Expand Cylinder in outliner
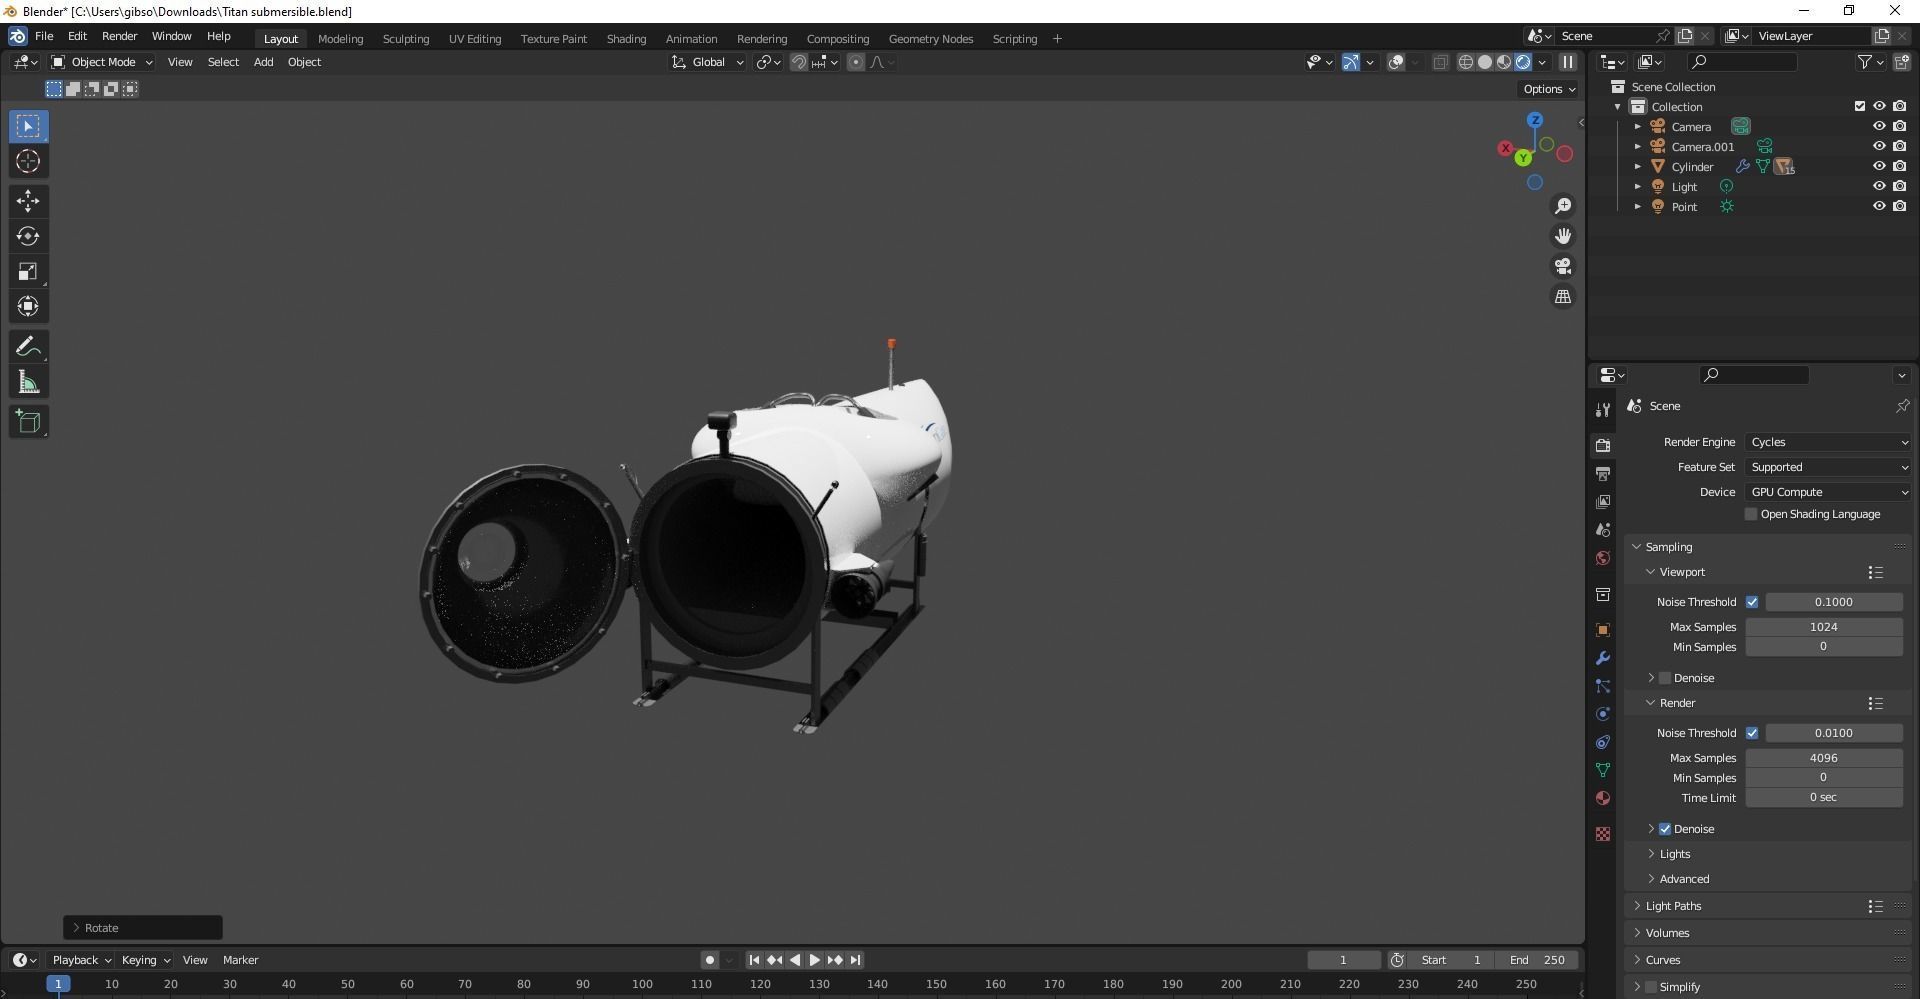 [x=1637, y=167]
